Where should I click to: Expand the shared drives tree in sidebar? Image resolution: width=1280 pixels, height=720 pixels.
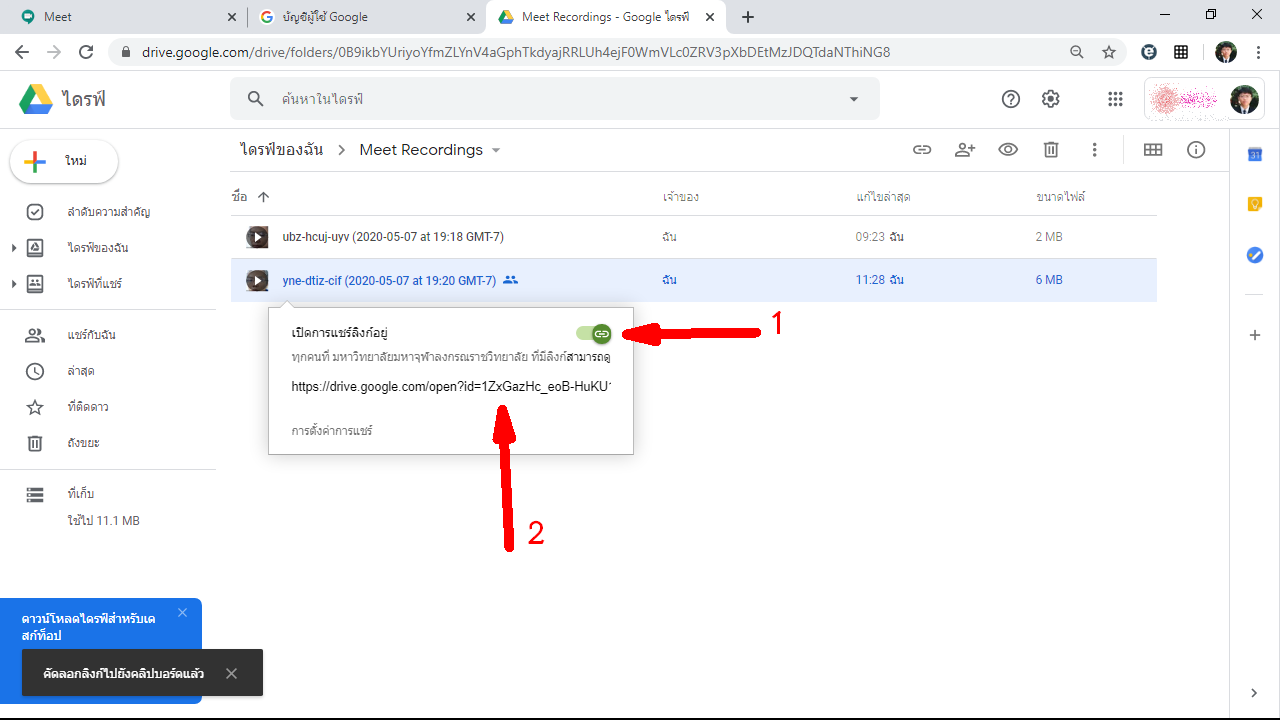14,284
